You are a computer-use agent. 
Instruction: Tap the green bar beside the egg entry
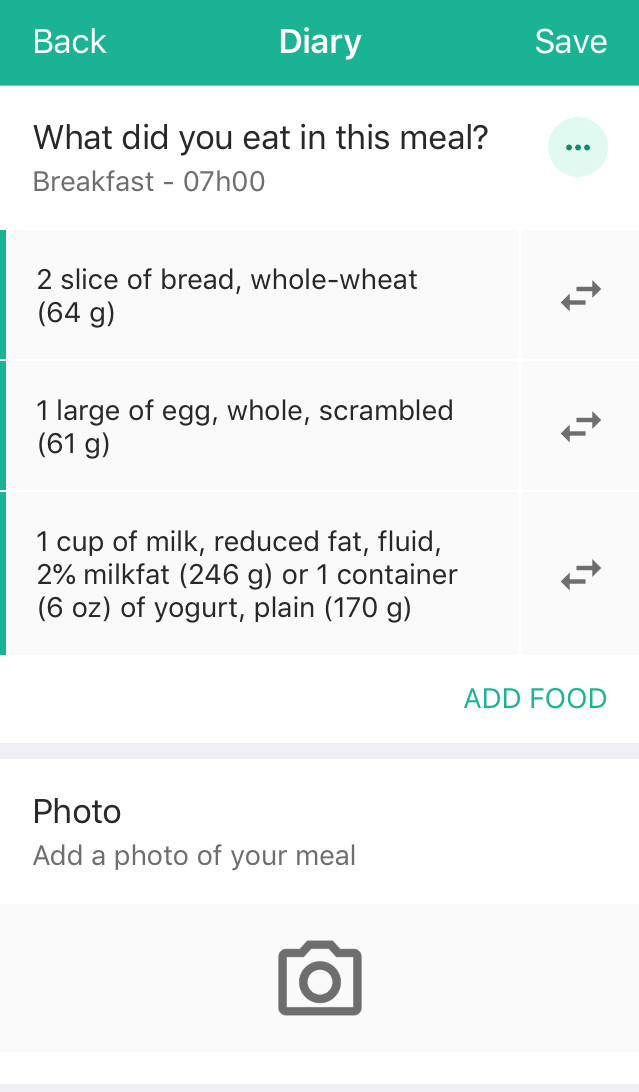(x=3, y=425)
